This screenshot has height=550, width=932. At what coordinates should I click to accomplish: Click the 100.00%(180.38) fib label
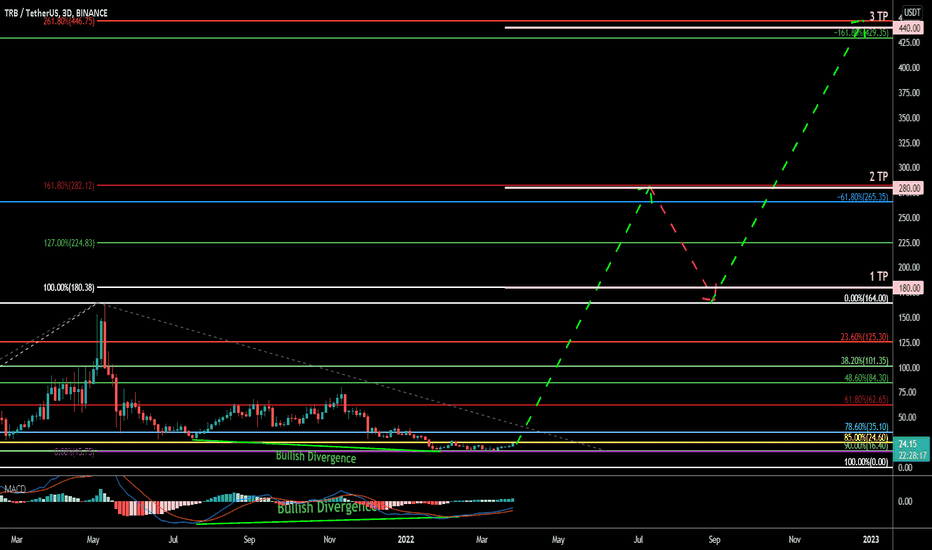click(x=69, y=288)
